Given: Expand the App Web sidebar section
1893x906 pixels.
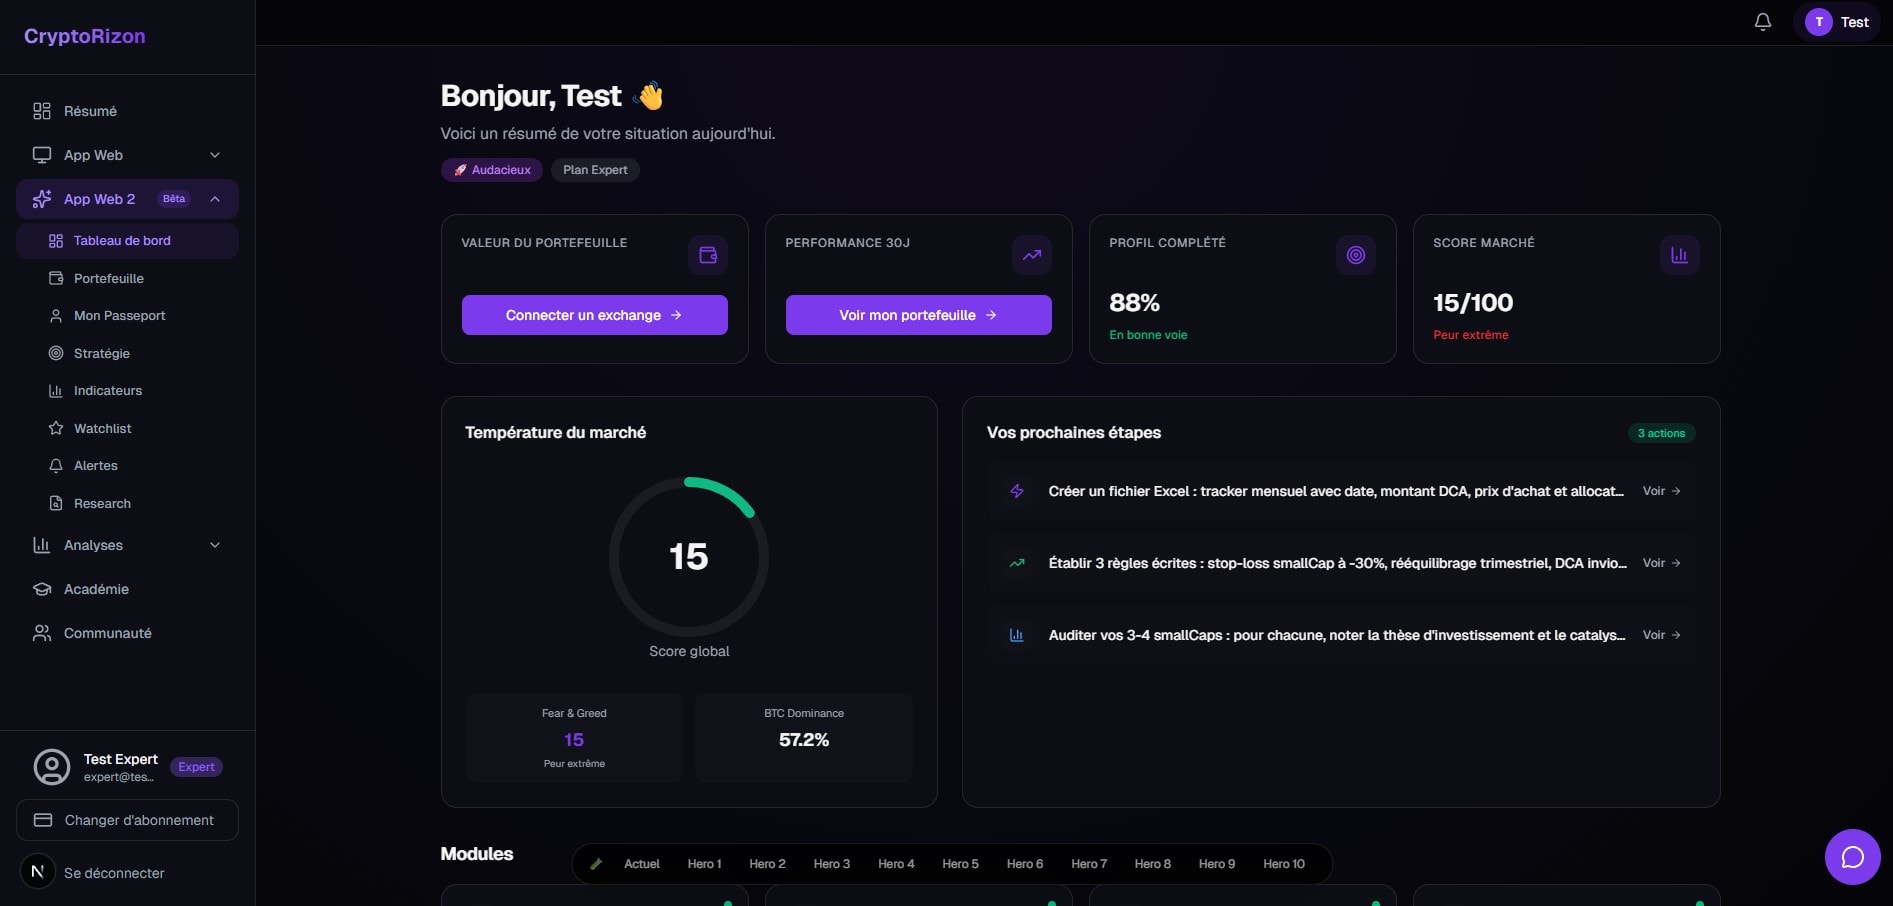Looking at the screenshot, I should click(x=127, y=155).
